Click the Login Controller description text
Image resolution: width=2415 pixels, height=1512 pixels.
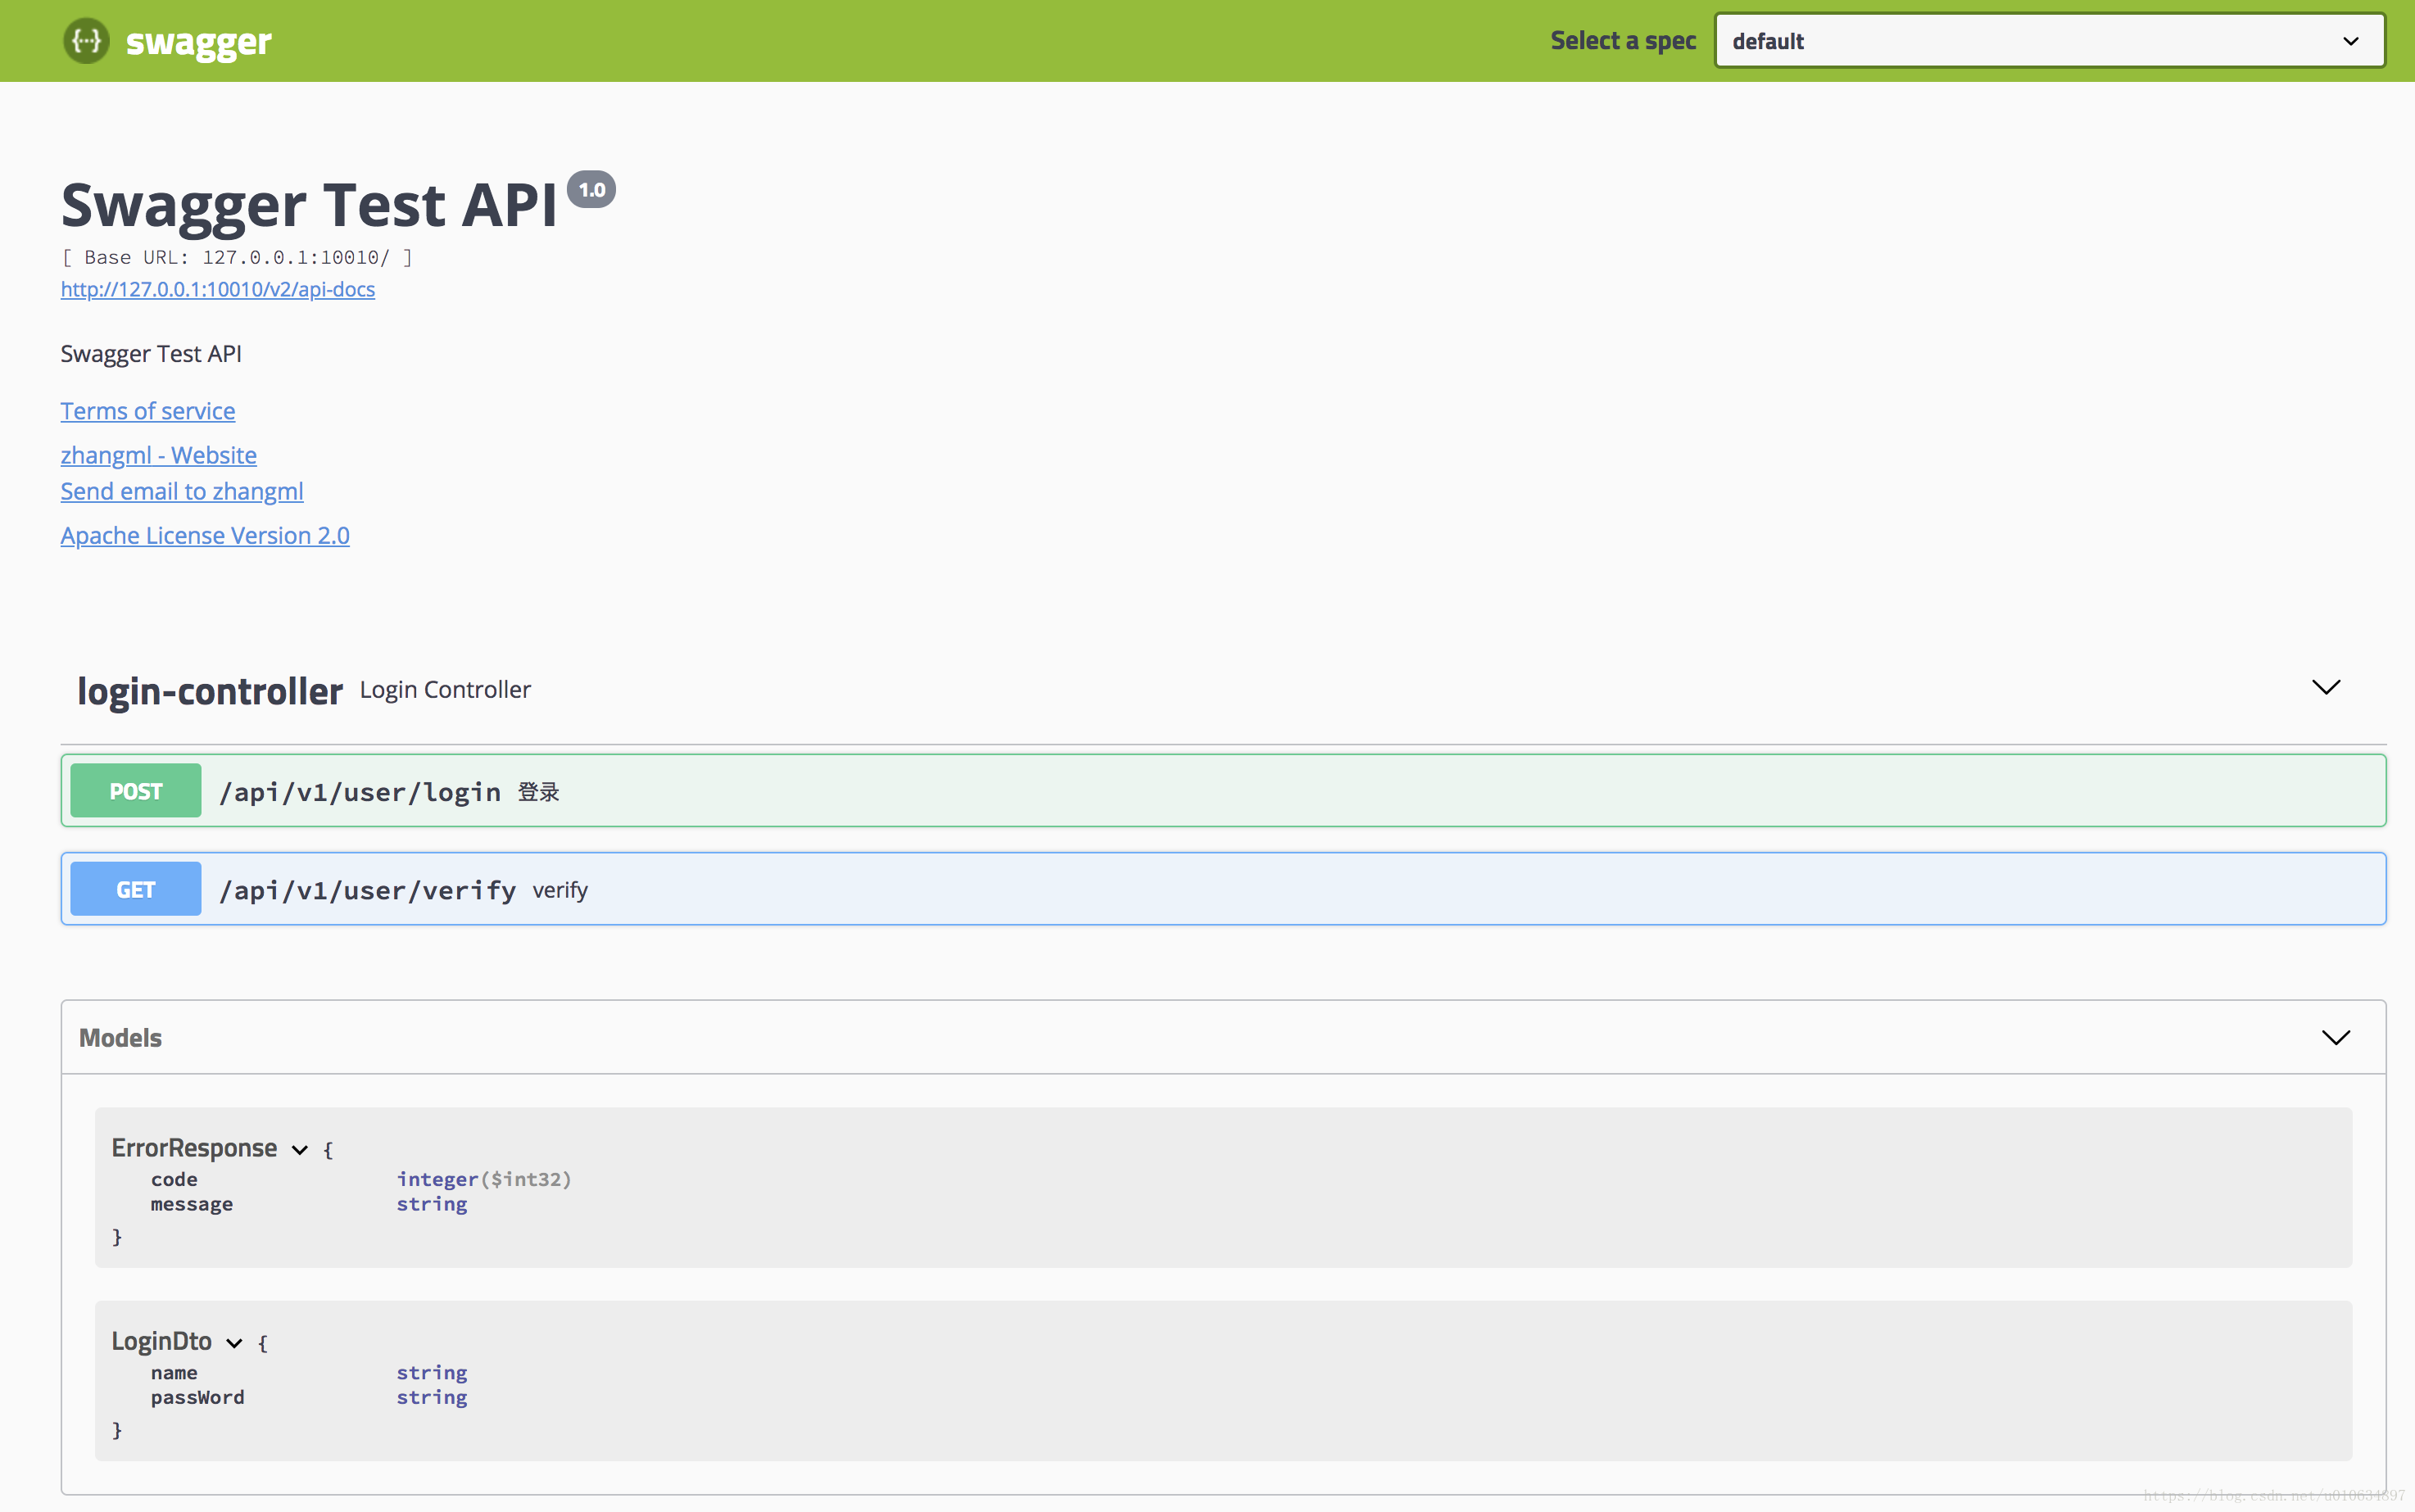445,690
